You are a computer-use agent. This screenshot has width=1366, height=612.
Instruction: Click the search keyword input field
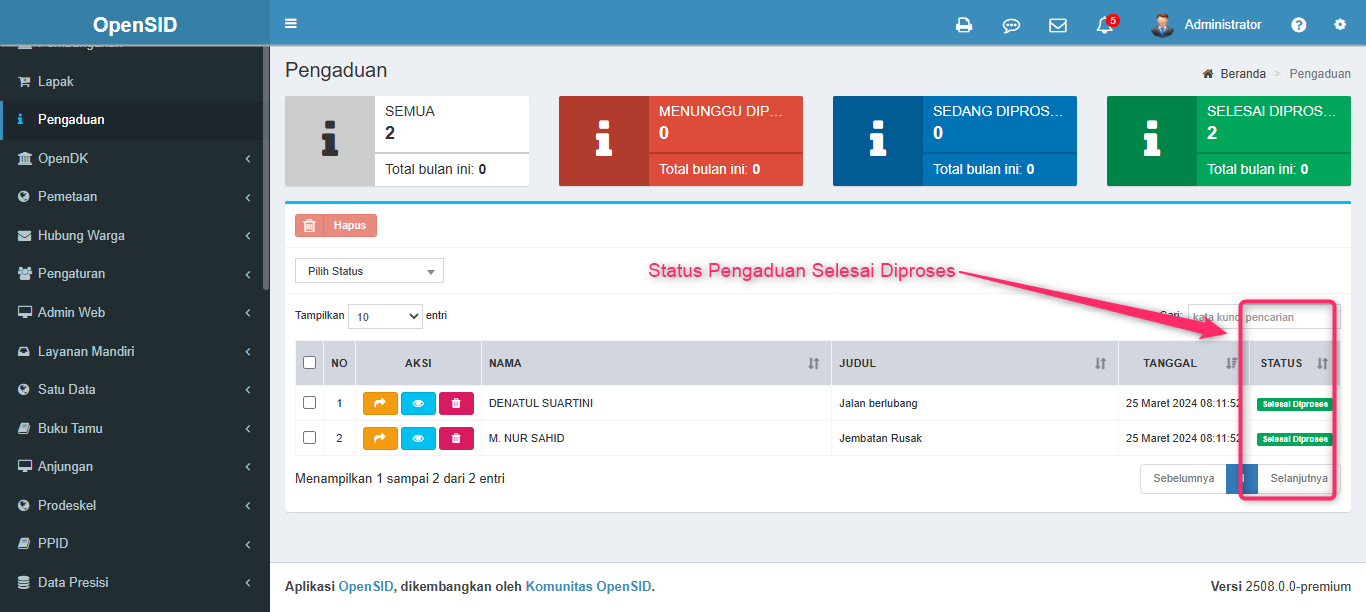(1263, 317)
